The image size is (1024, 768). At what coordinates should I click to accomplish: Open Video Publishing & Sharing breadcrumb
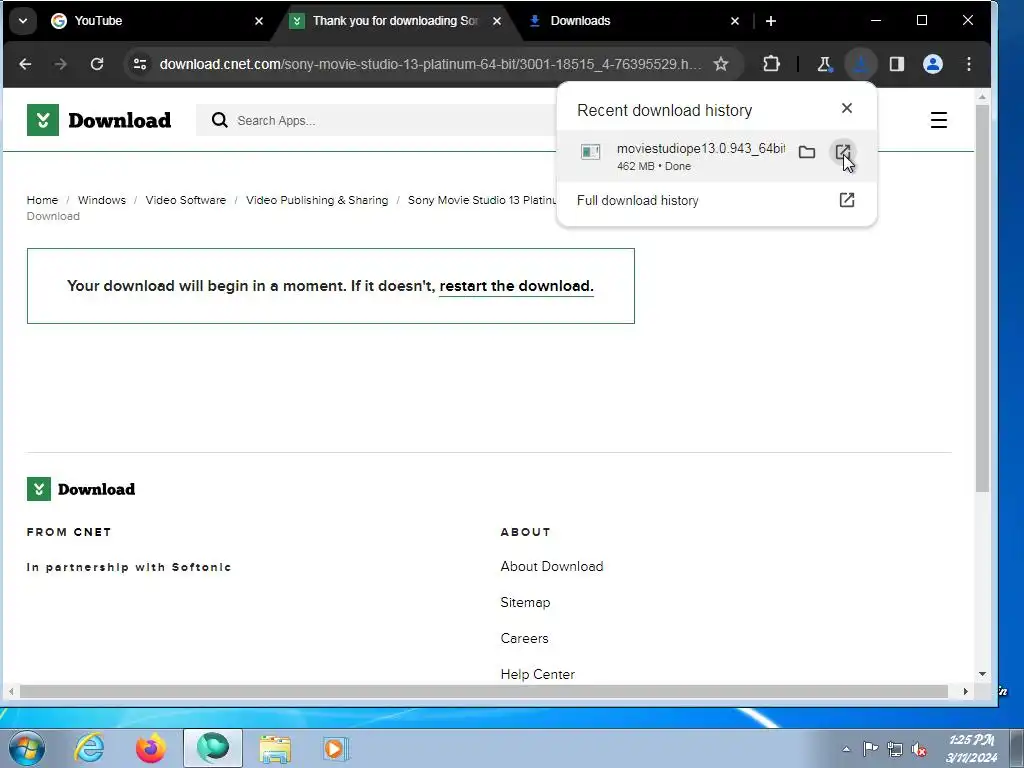pos(317,200)
